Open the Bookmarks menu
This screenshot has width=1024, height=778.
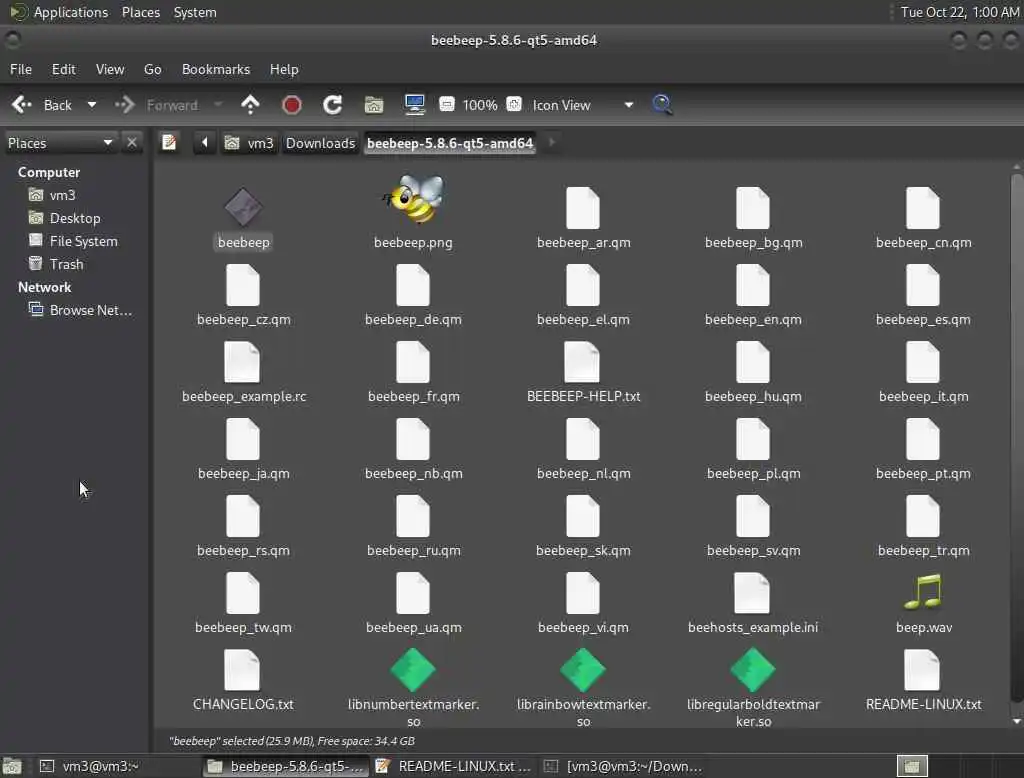coord(216,69)
